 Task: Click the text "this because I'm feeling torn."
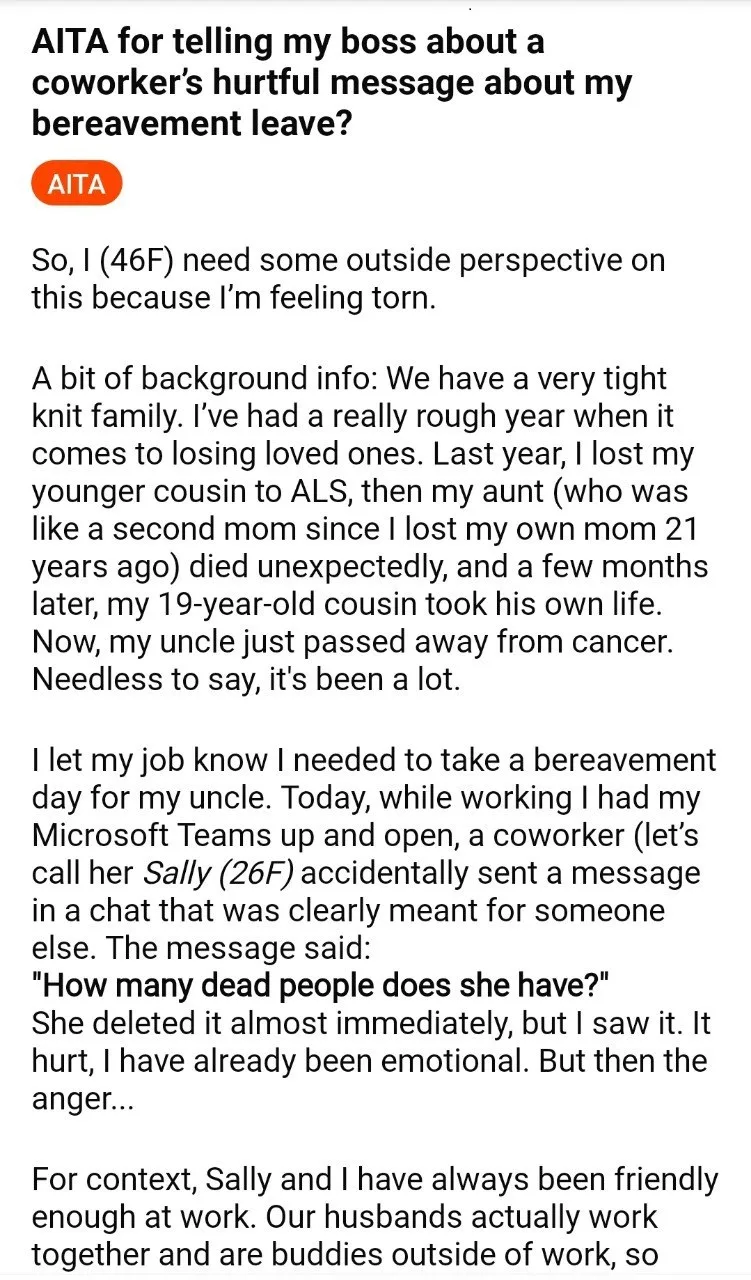[x=234, y=298]
